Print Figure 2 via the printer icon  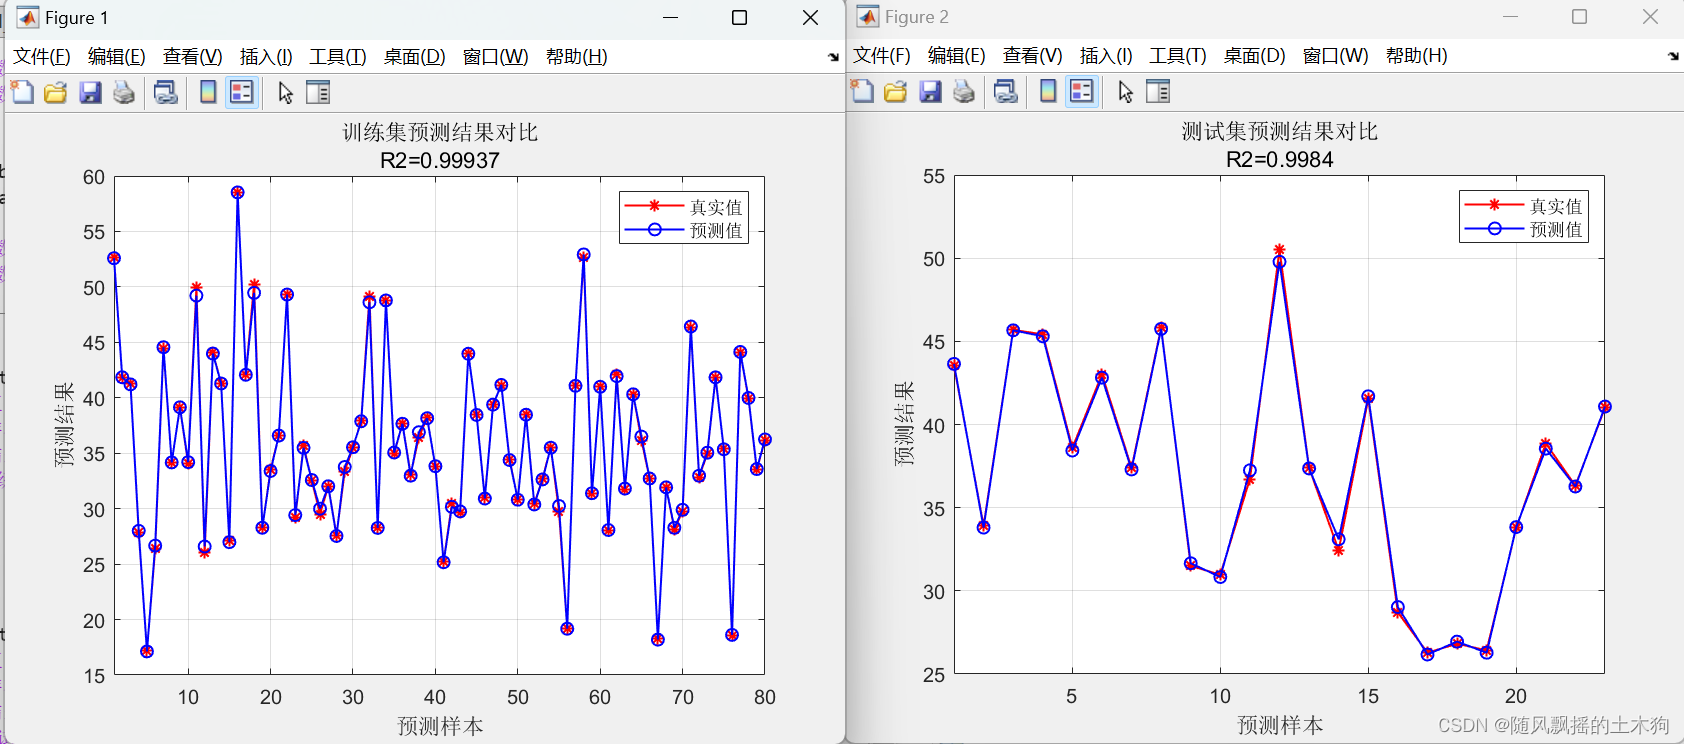(964, 92)
